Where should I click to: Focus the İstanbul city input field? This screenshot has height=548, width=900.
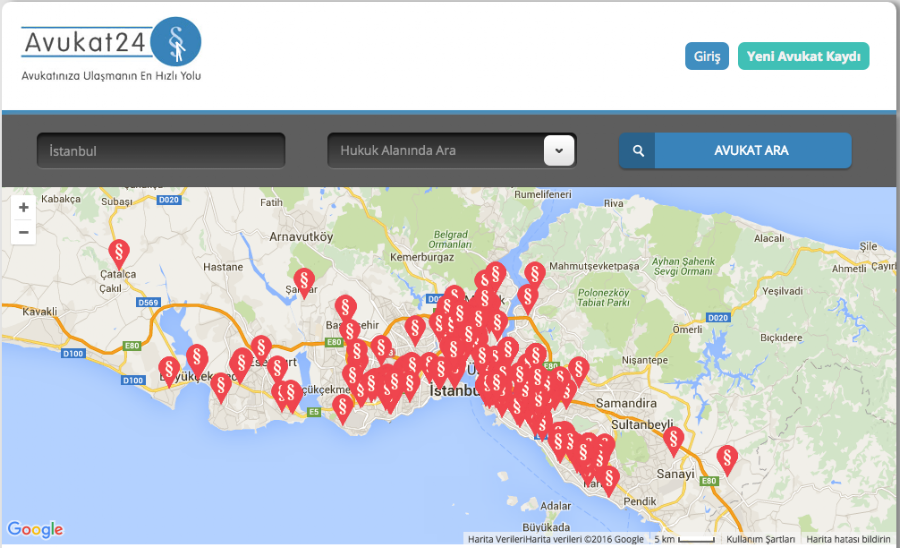pos(161,151)
